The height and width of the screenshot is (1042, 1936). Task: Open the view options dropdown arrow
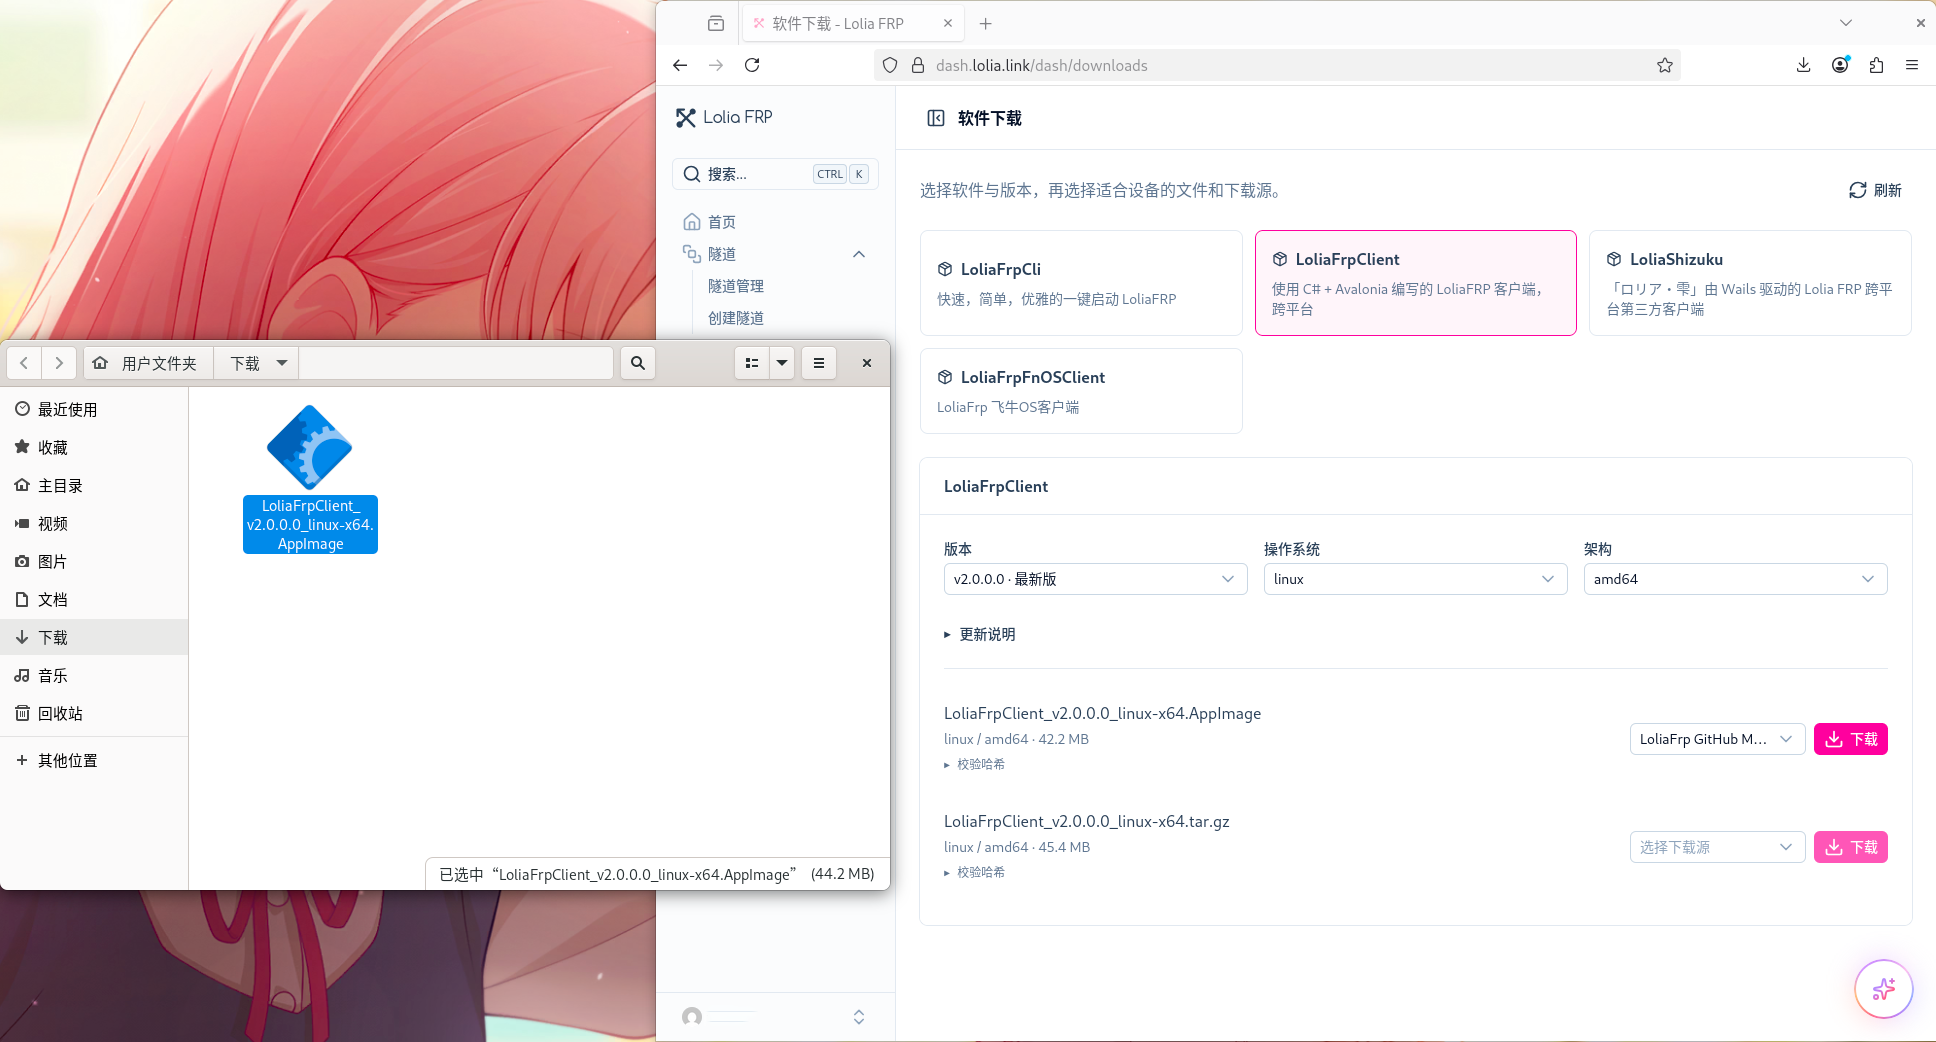tap(782, 363)
